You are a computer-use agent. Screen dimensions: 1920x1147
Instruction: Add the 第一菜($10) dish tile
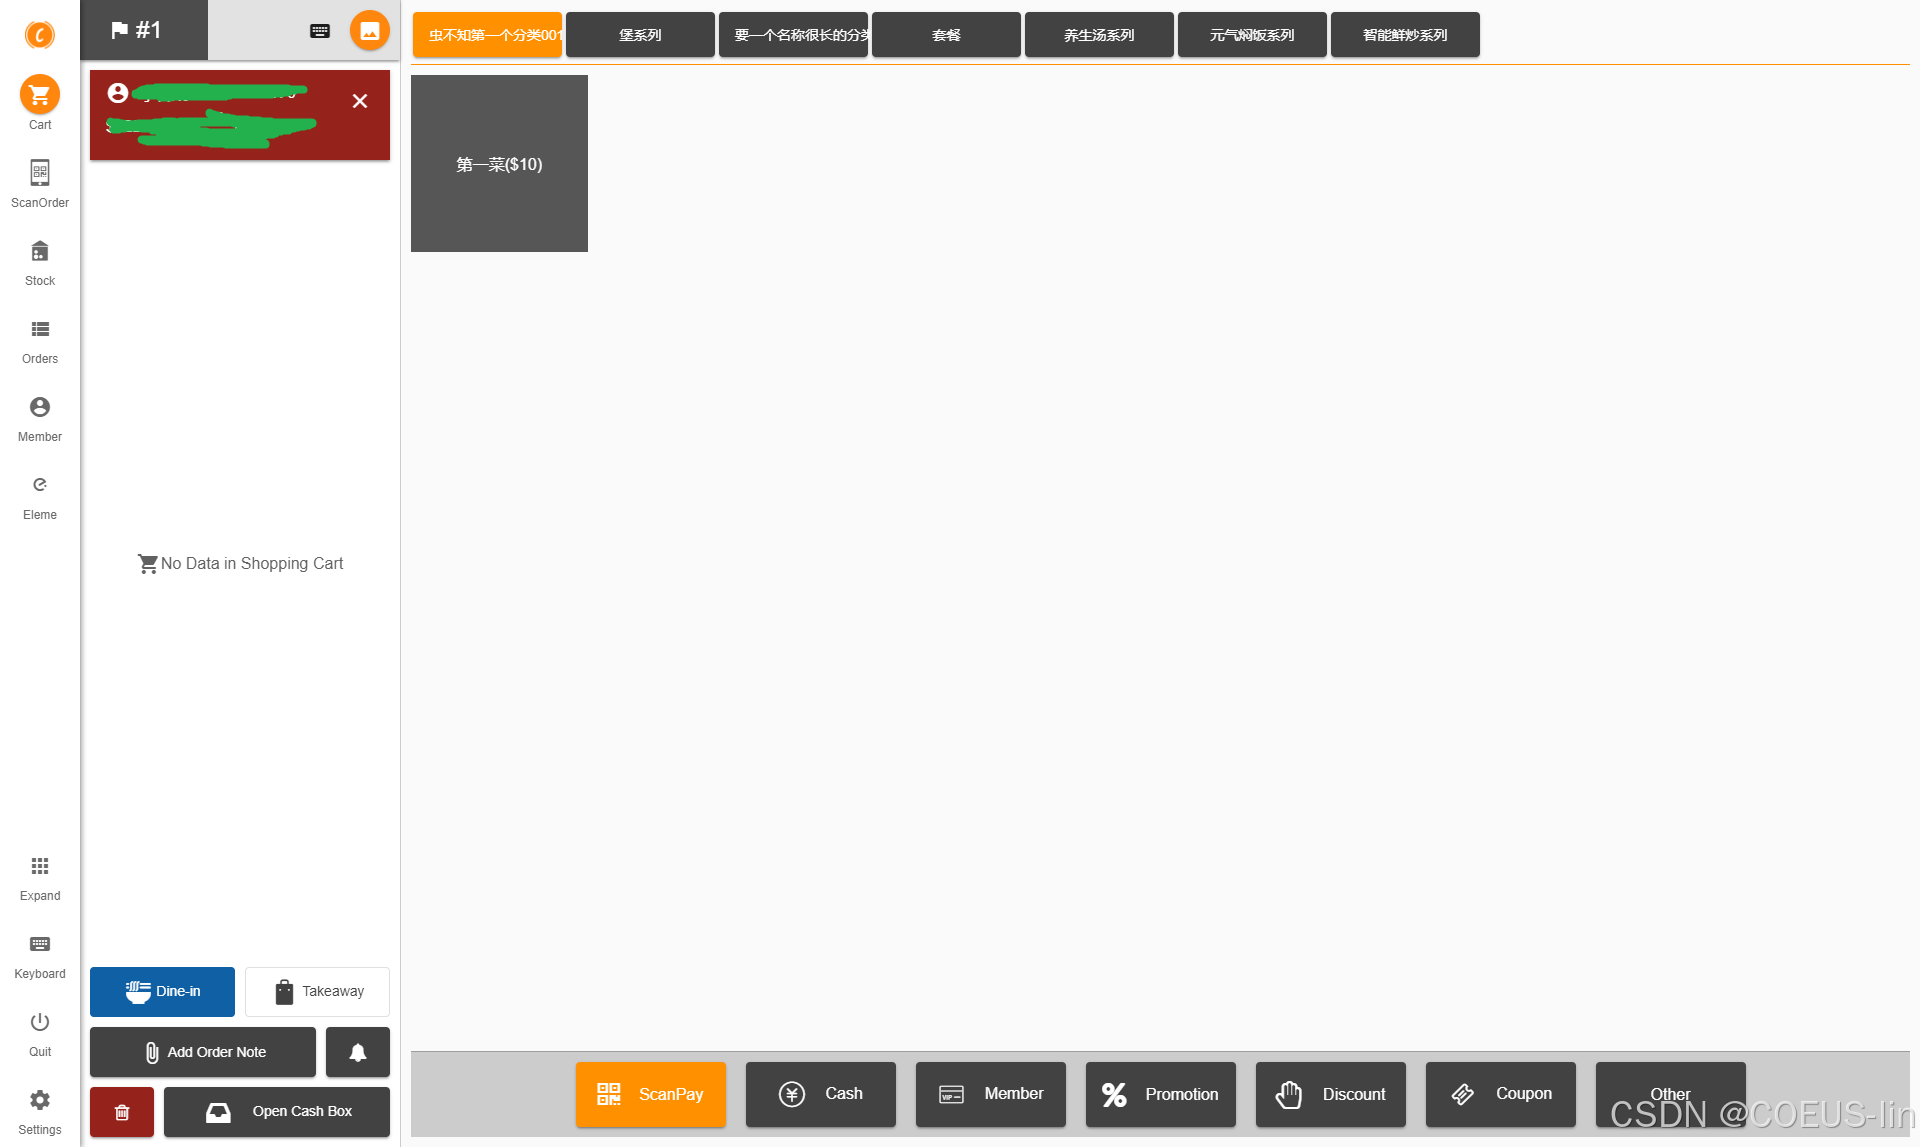499,164
